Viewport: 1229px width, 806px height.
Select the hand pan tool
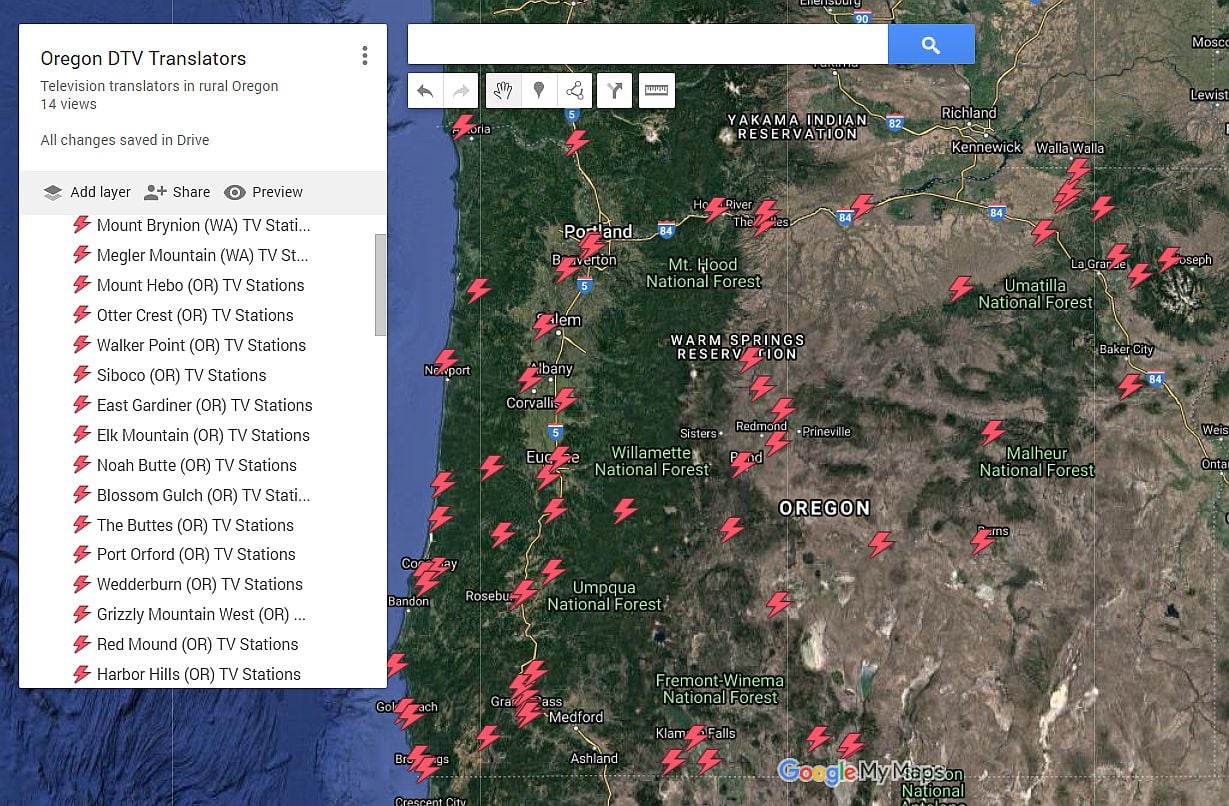point(503,91)
